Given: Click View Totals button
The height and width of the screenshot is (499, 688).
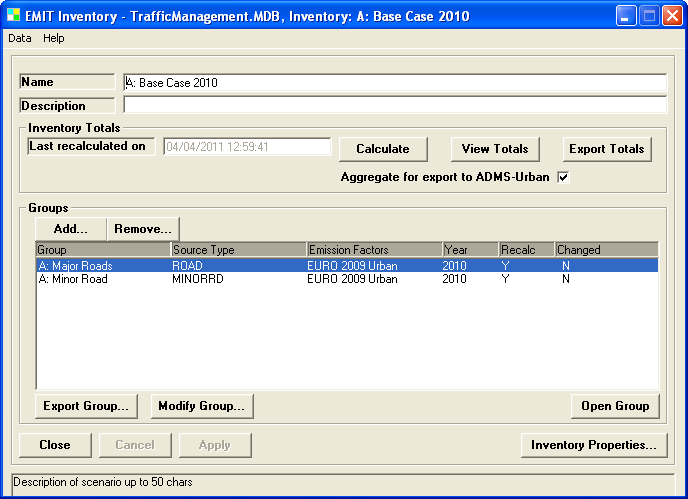Looking at the screenshot, I should point(495,149).
